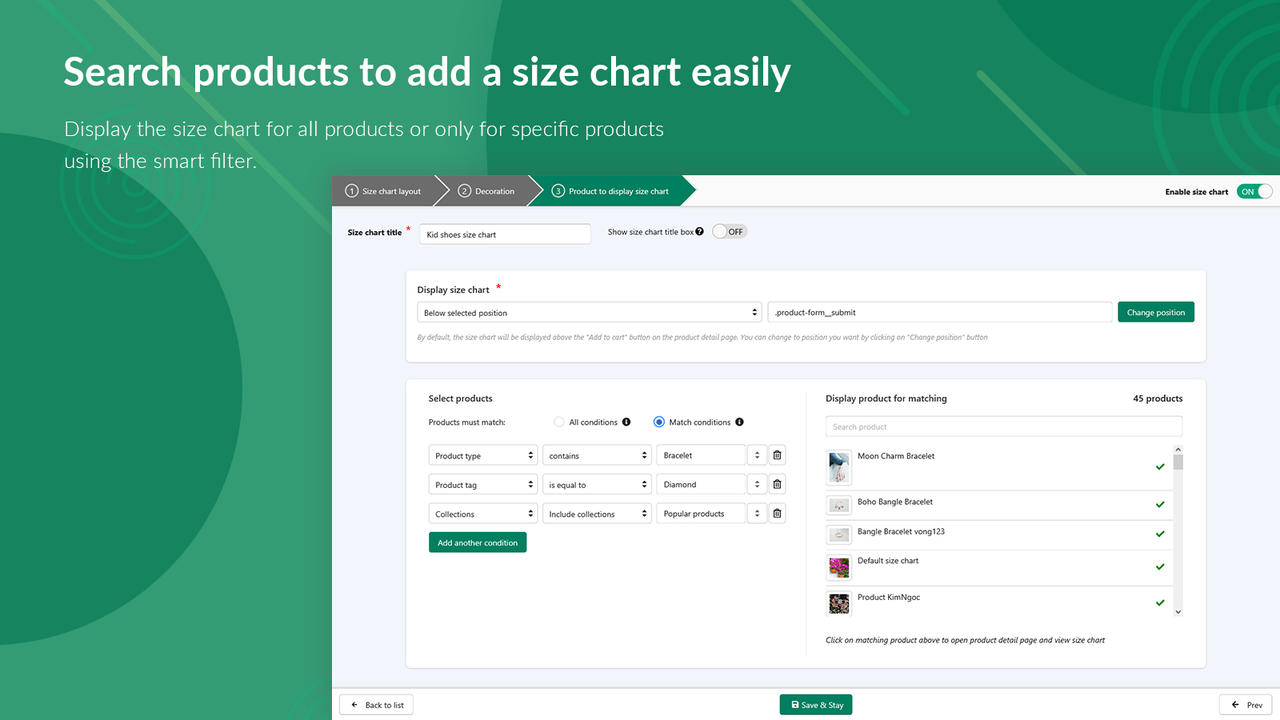Click the Search product field
The height and width of the screenshot is (720, 1280).
(x=1004, y=426)
